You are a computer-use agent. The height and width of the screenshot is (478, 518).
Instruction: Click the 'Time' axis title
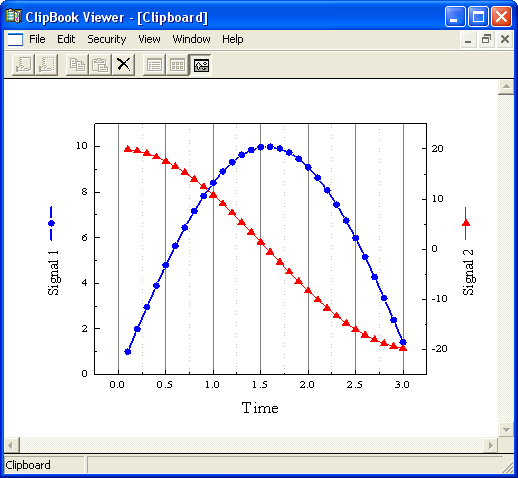pos(260,408)
